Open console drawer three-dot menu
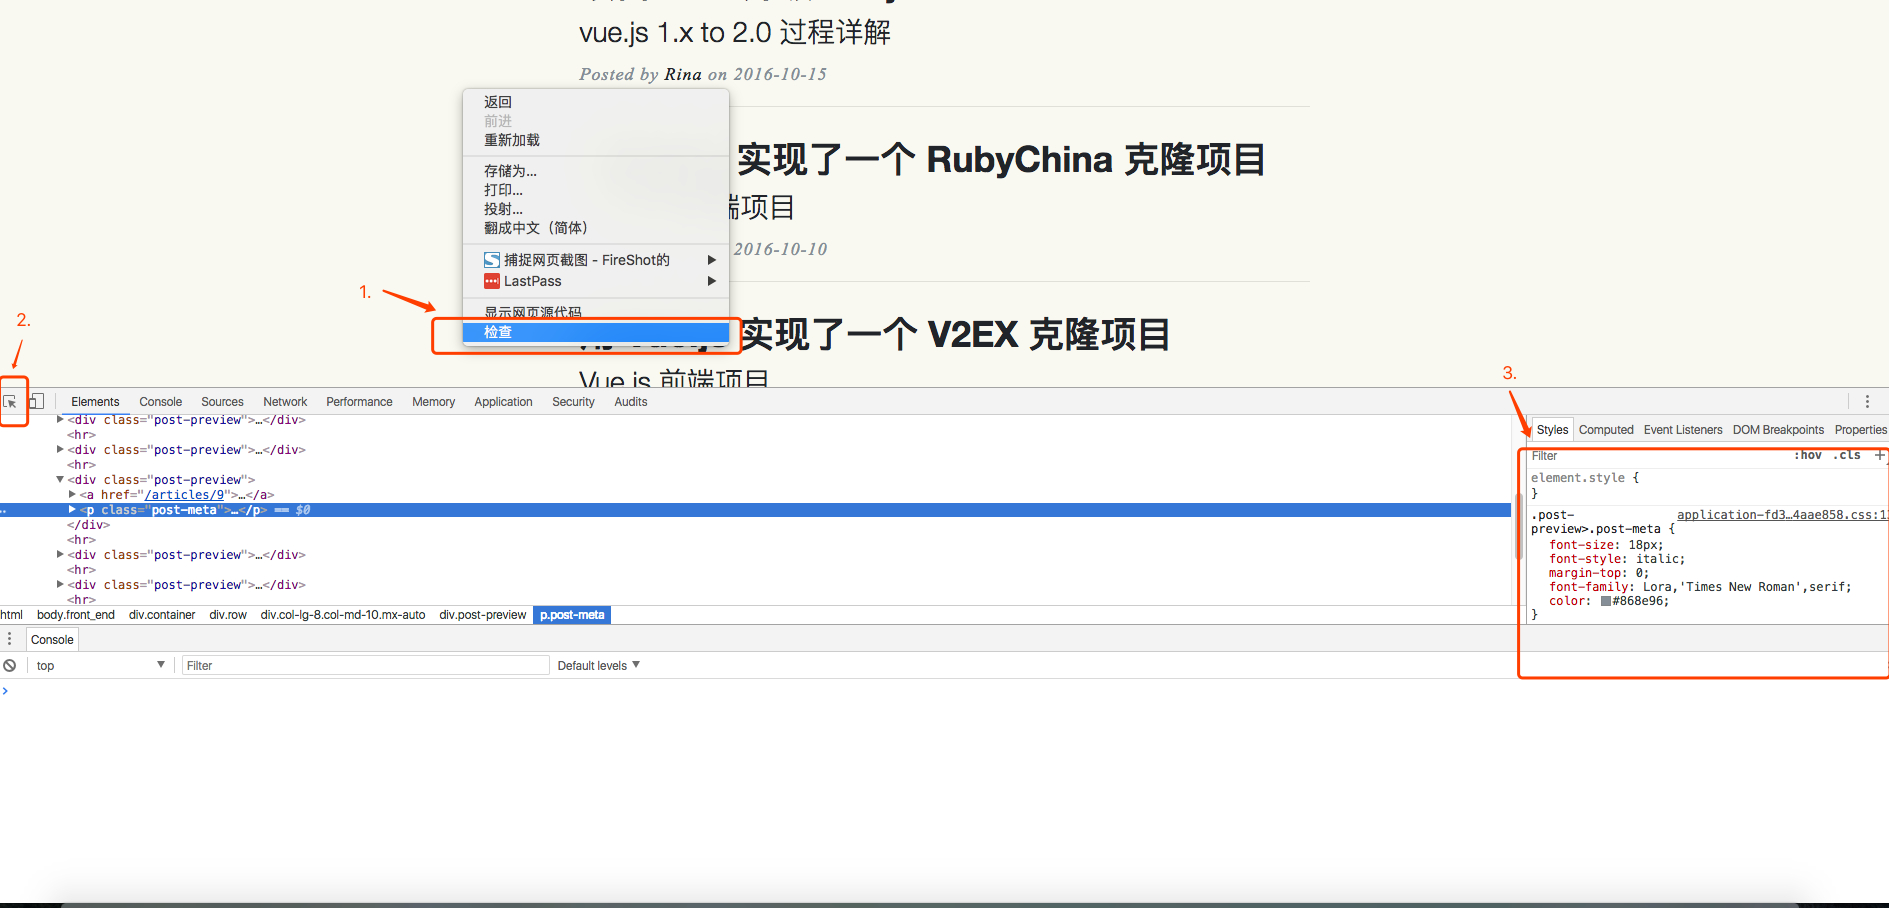The image size is (1889, 908). [10, 639]
